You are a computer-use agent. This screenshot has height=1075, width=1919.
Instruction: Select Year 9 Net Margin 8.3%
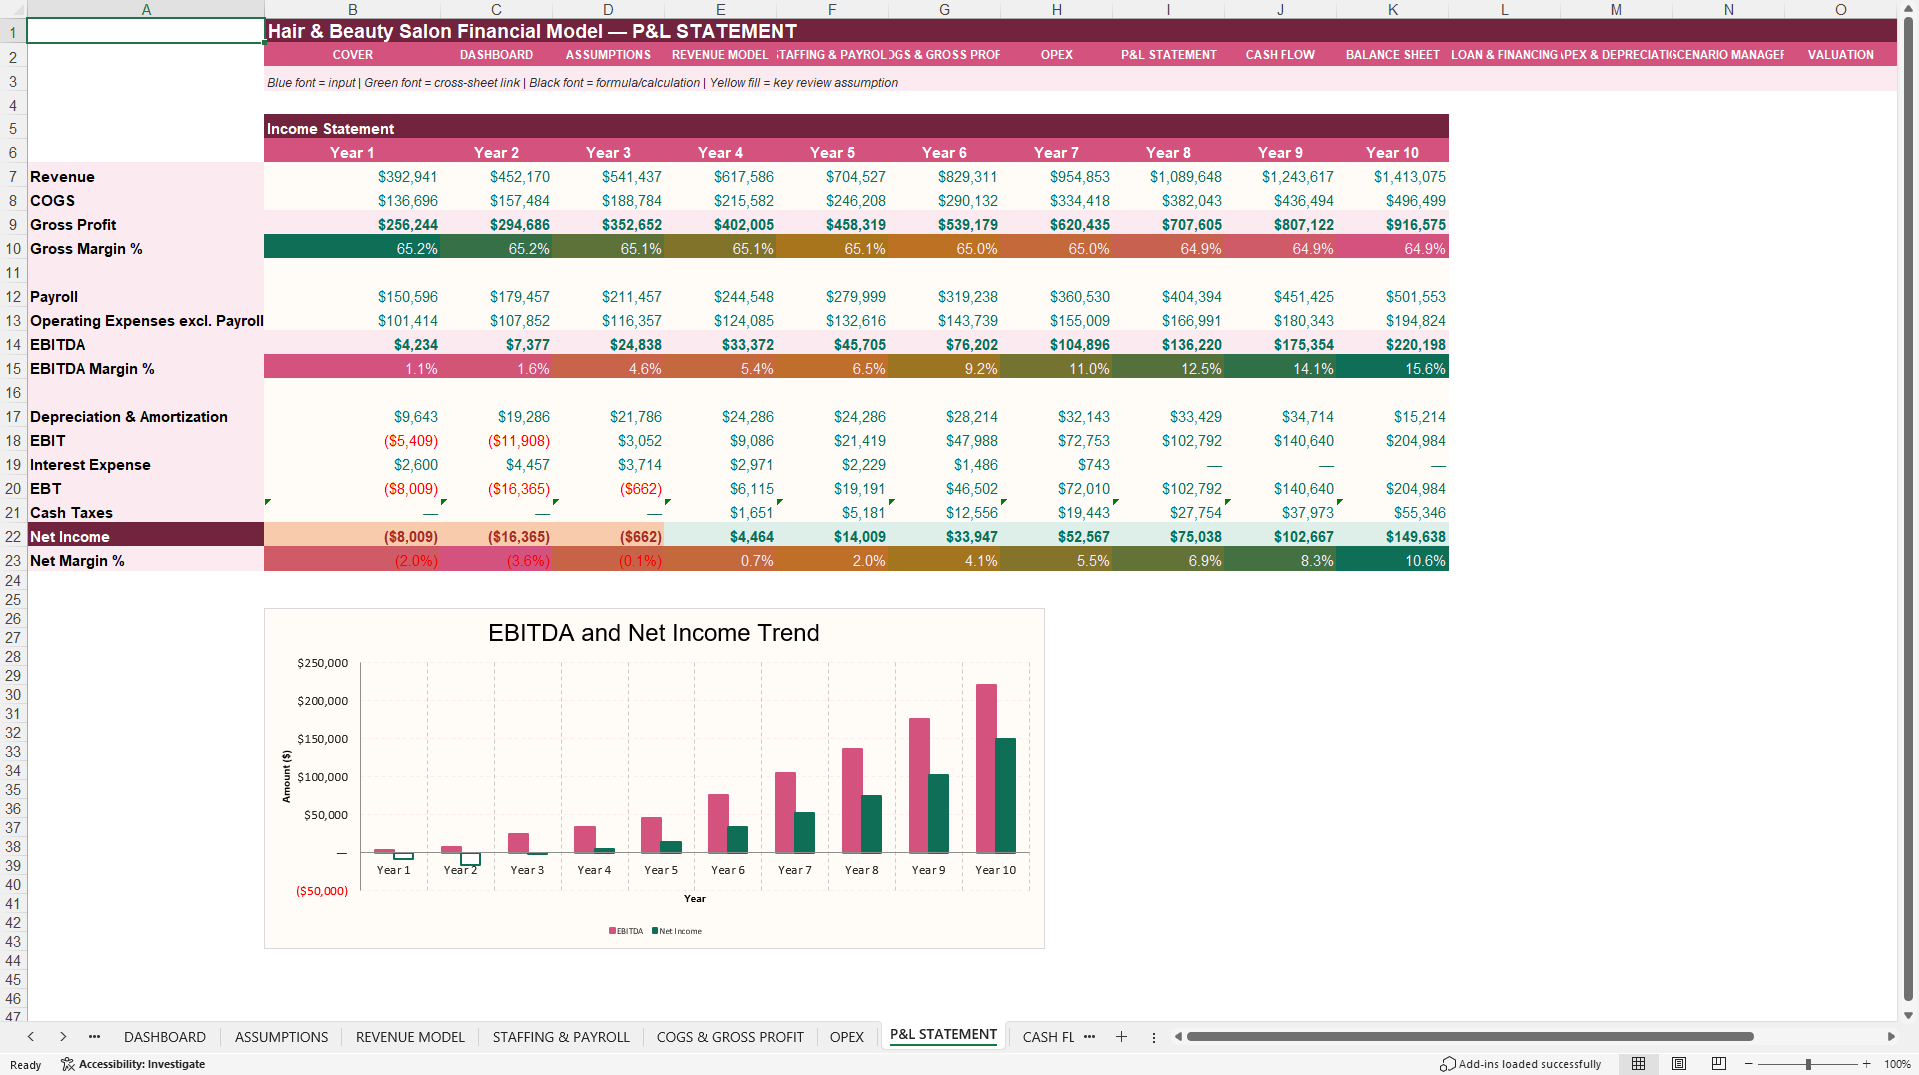[1281, 561]
